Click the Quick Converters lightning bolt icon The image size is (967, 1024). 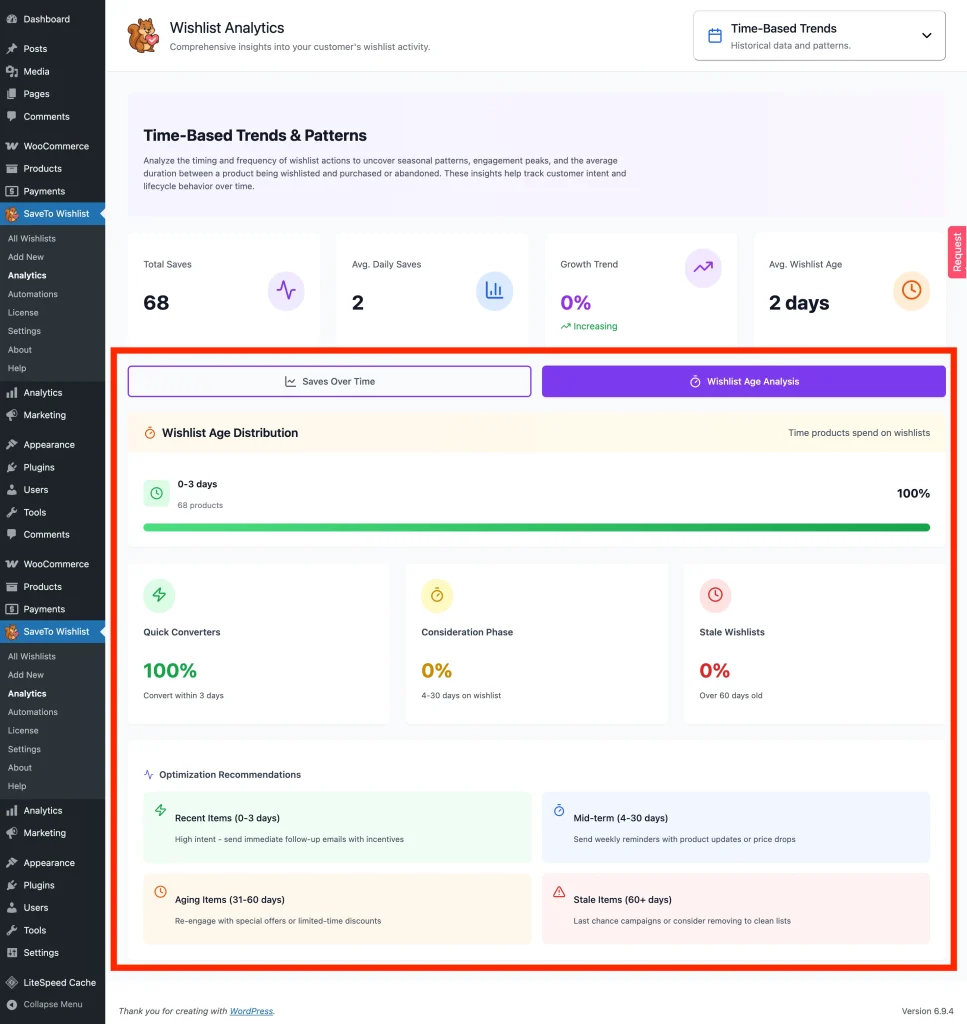pos(159,595)
